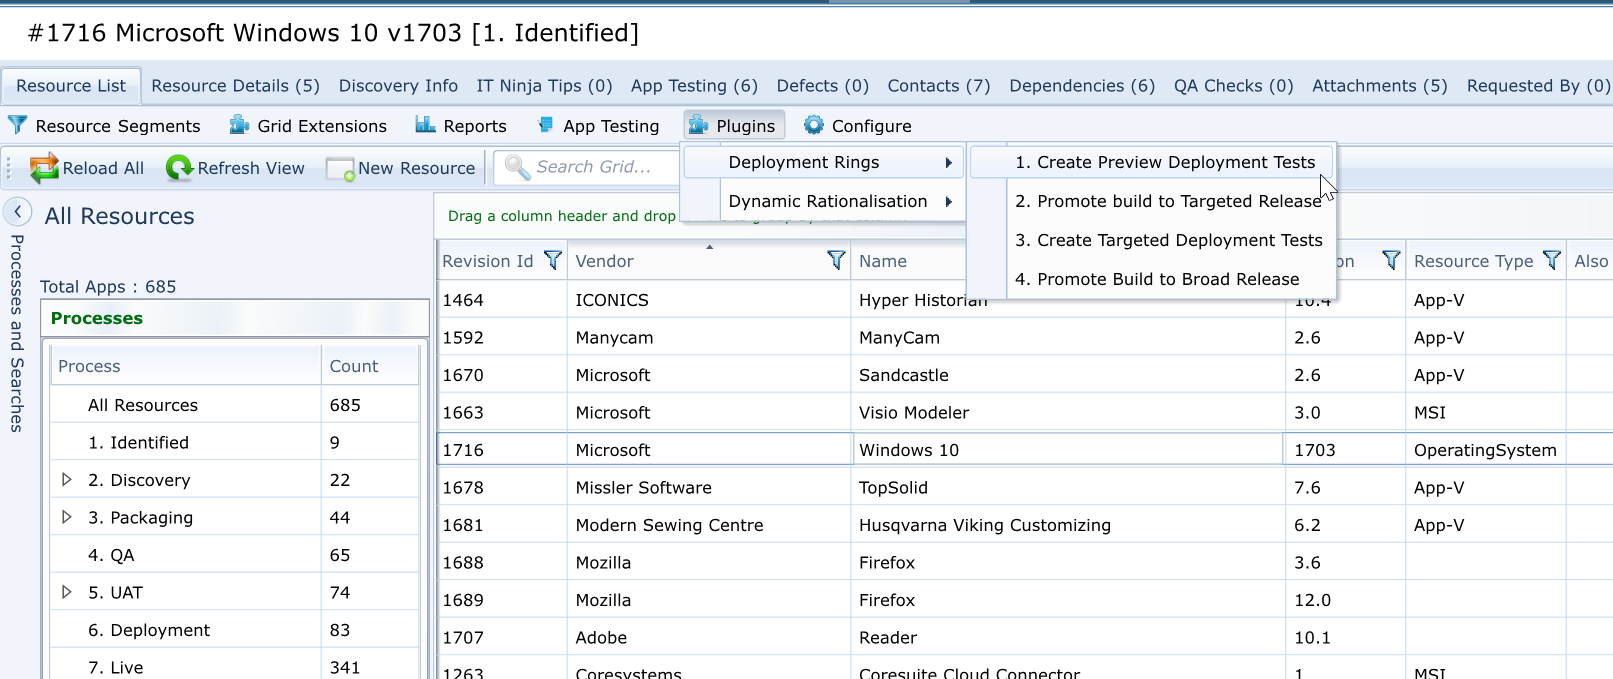This screenshot has width=1613, height=679.
Task: Select the TopSolid name cell
Action: click(1068, 487)
